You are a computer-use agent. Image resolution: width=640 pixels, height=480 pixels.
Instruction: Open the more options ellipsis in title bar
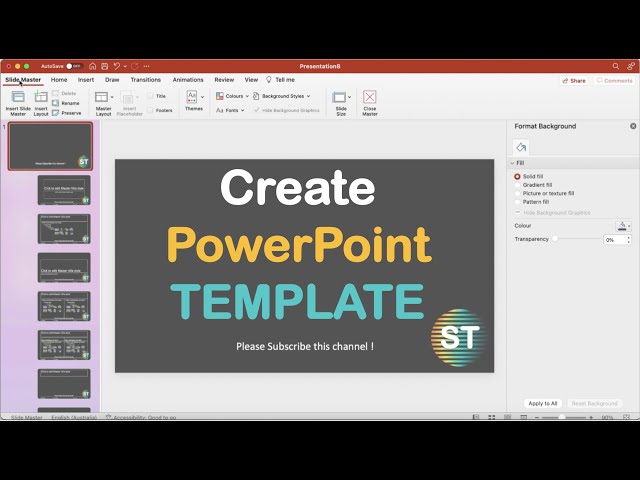(147, 66)
